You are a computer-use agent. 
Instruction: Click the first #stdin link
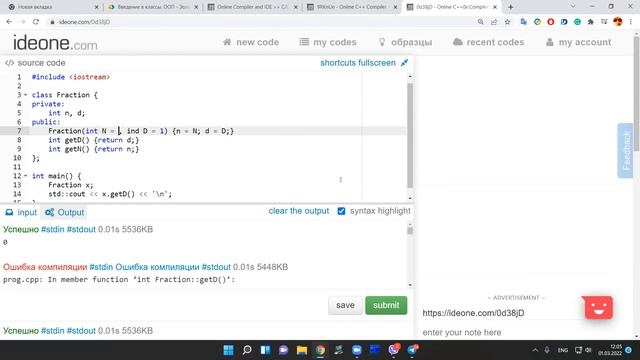click(53, 229)
